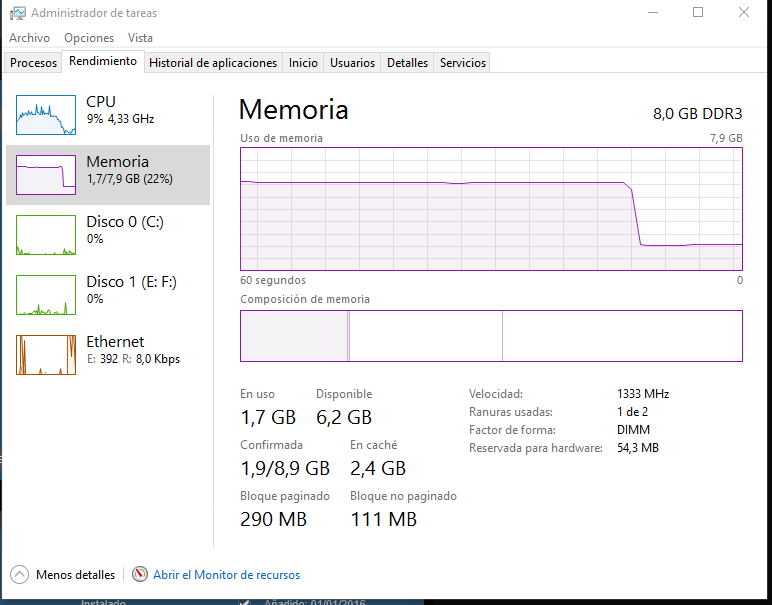This screenshot has width=772, height=605.
Task: Open the Servicios tab
Action: click(x=463, y=63)
